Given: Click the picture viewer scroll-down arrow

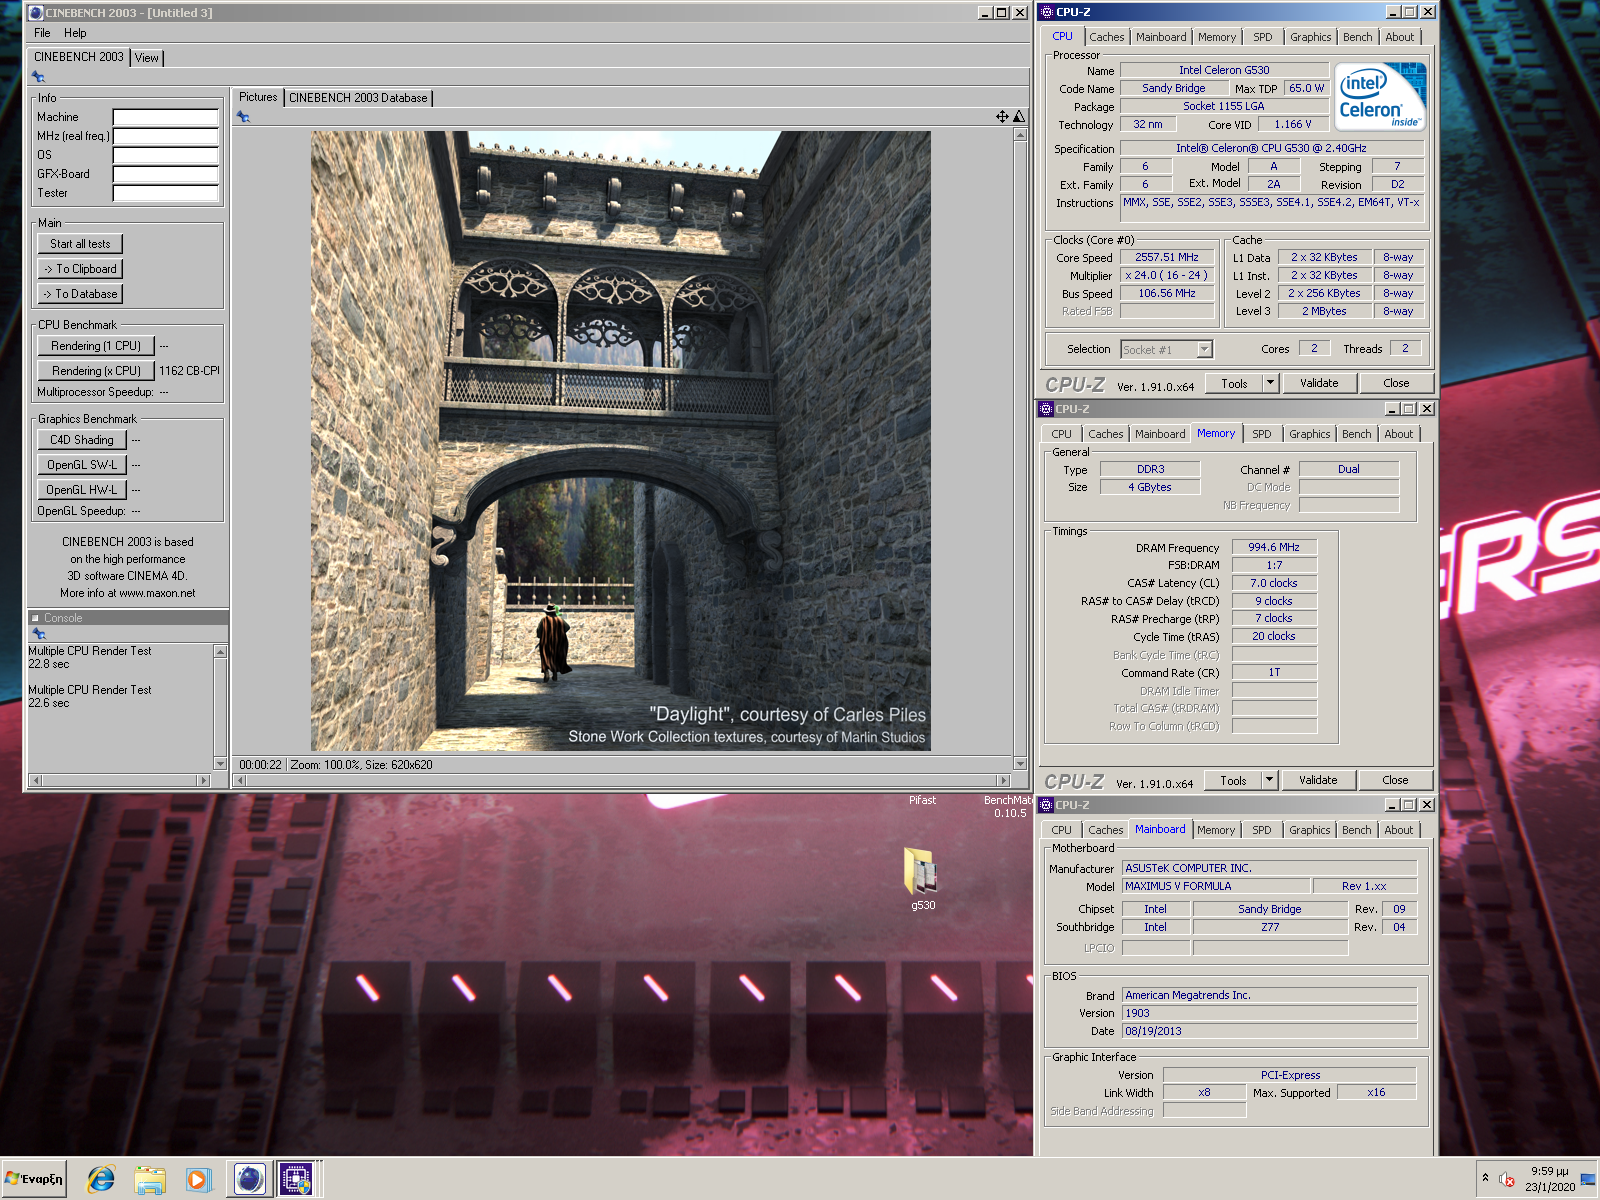Looking at the screenshot, I should point(1020,764).
